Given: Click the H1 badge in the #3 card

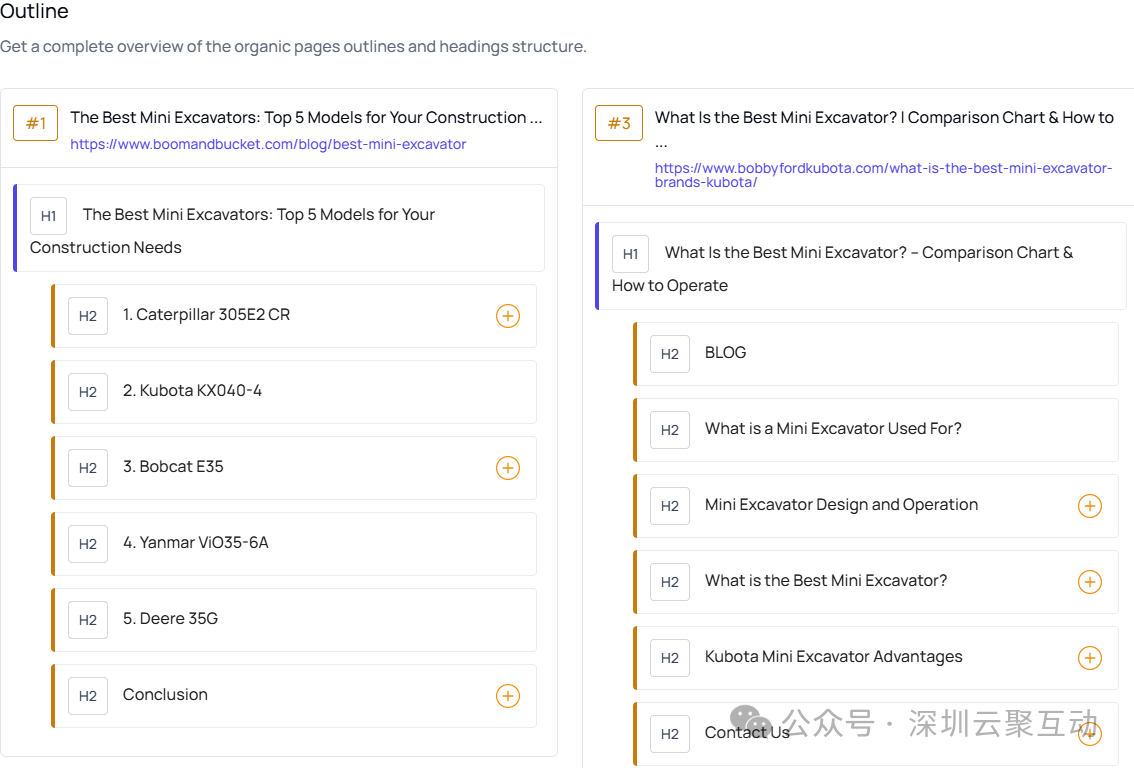Looking at the screenshot, I should (630, 254).
